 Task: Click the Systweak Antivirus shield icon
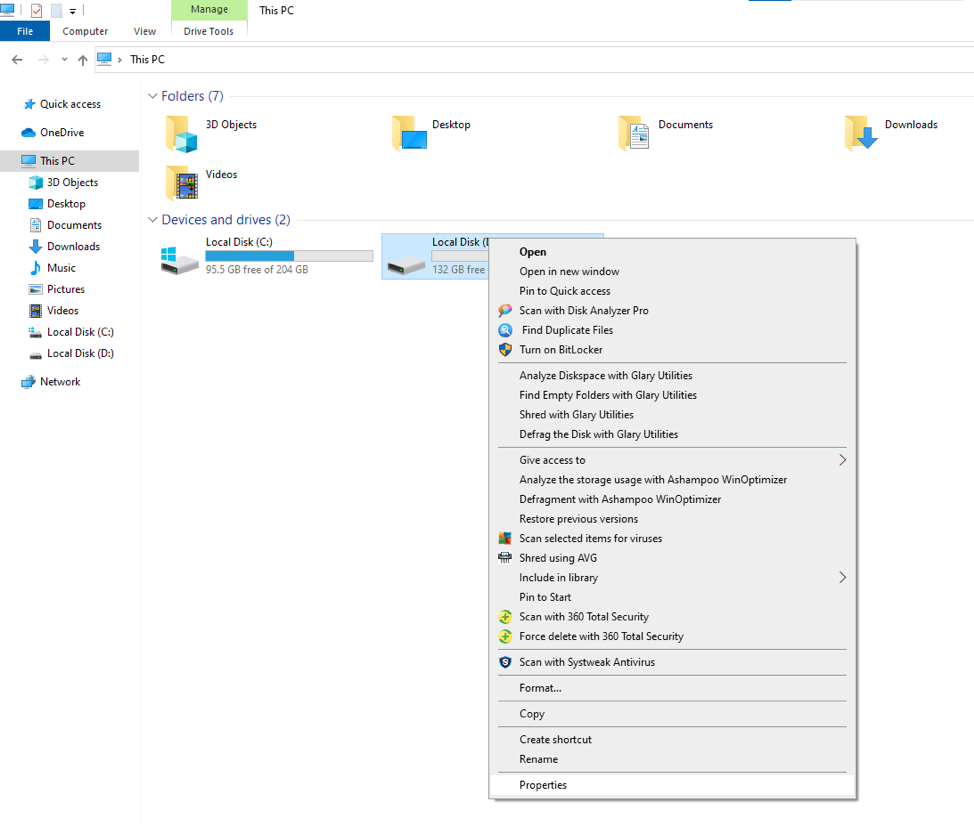coord(505,662)
